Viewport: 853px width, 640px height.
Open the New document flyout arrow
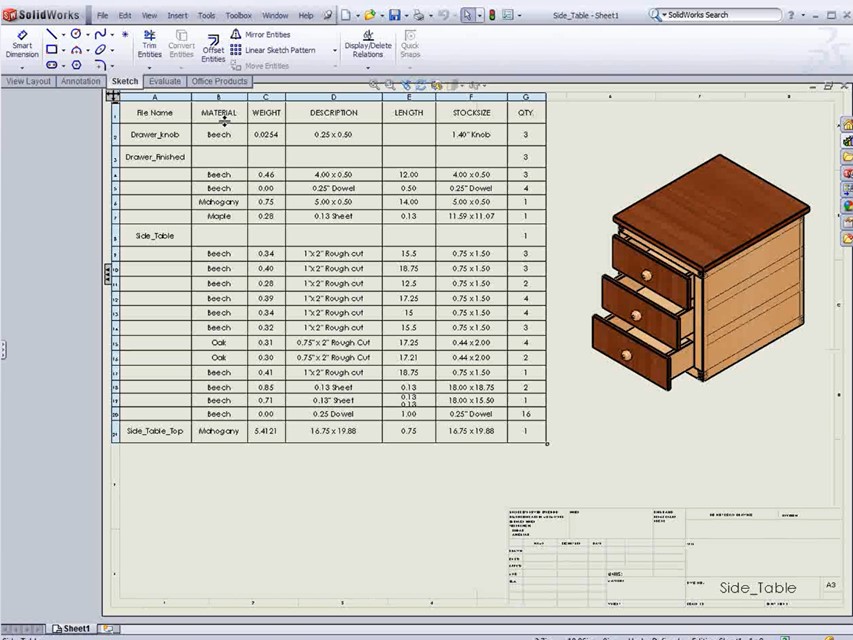click(356, 15)
